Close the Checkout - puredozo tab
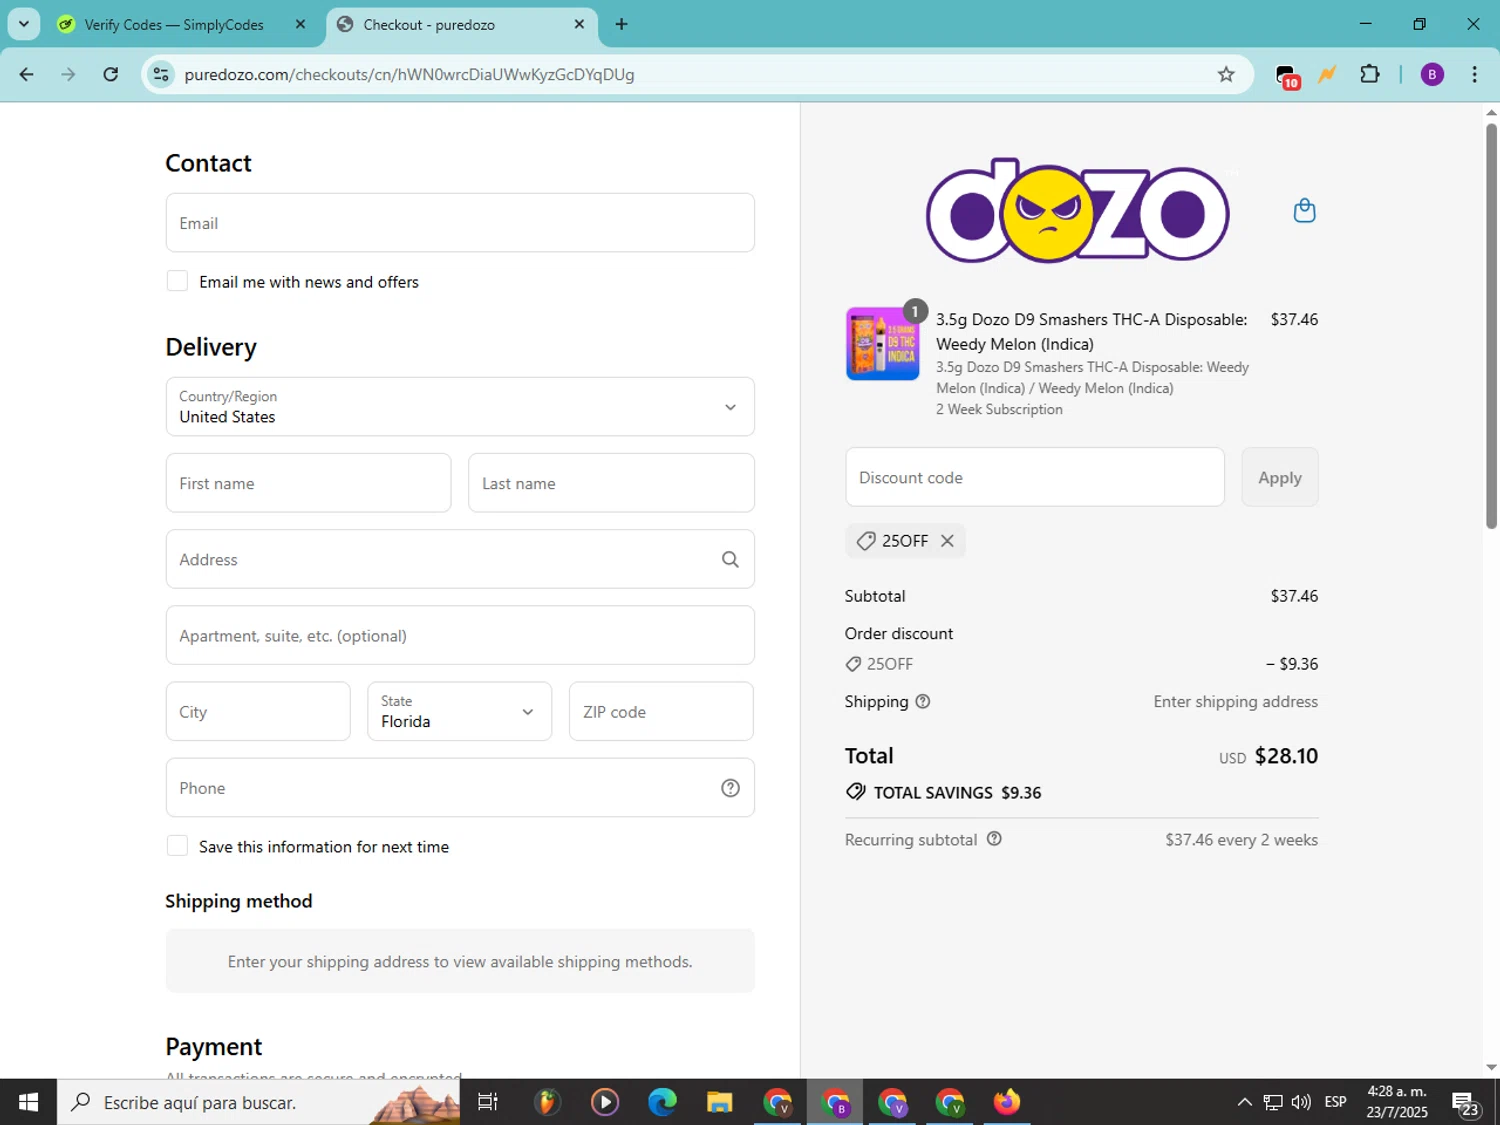This screenshot has height=1125, width=1500. click(x=579, y=24)
